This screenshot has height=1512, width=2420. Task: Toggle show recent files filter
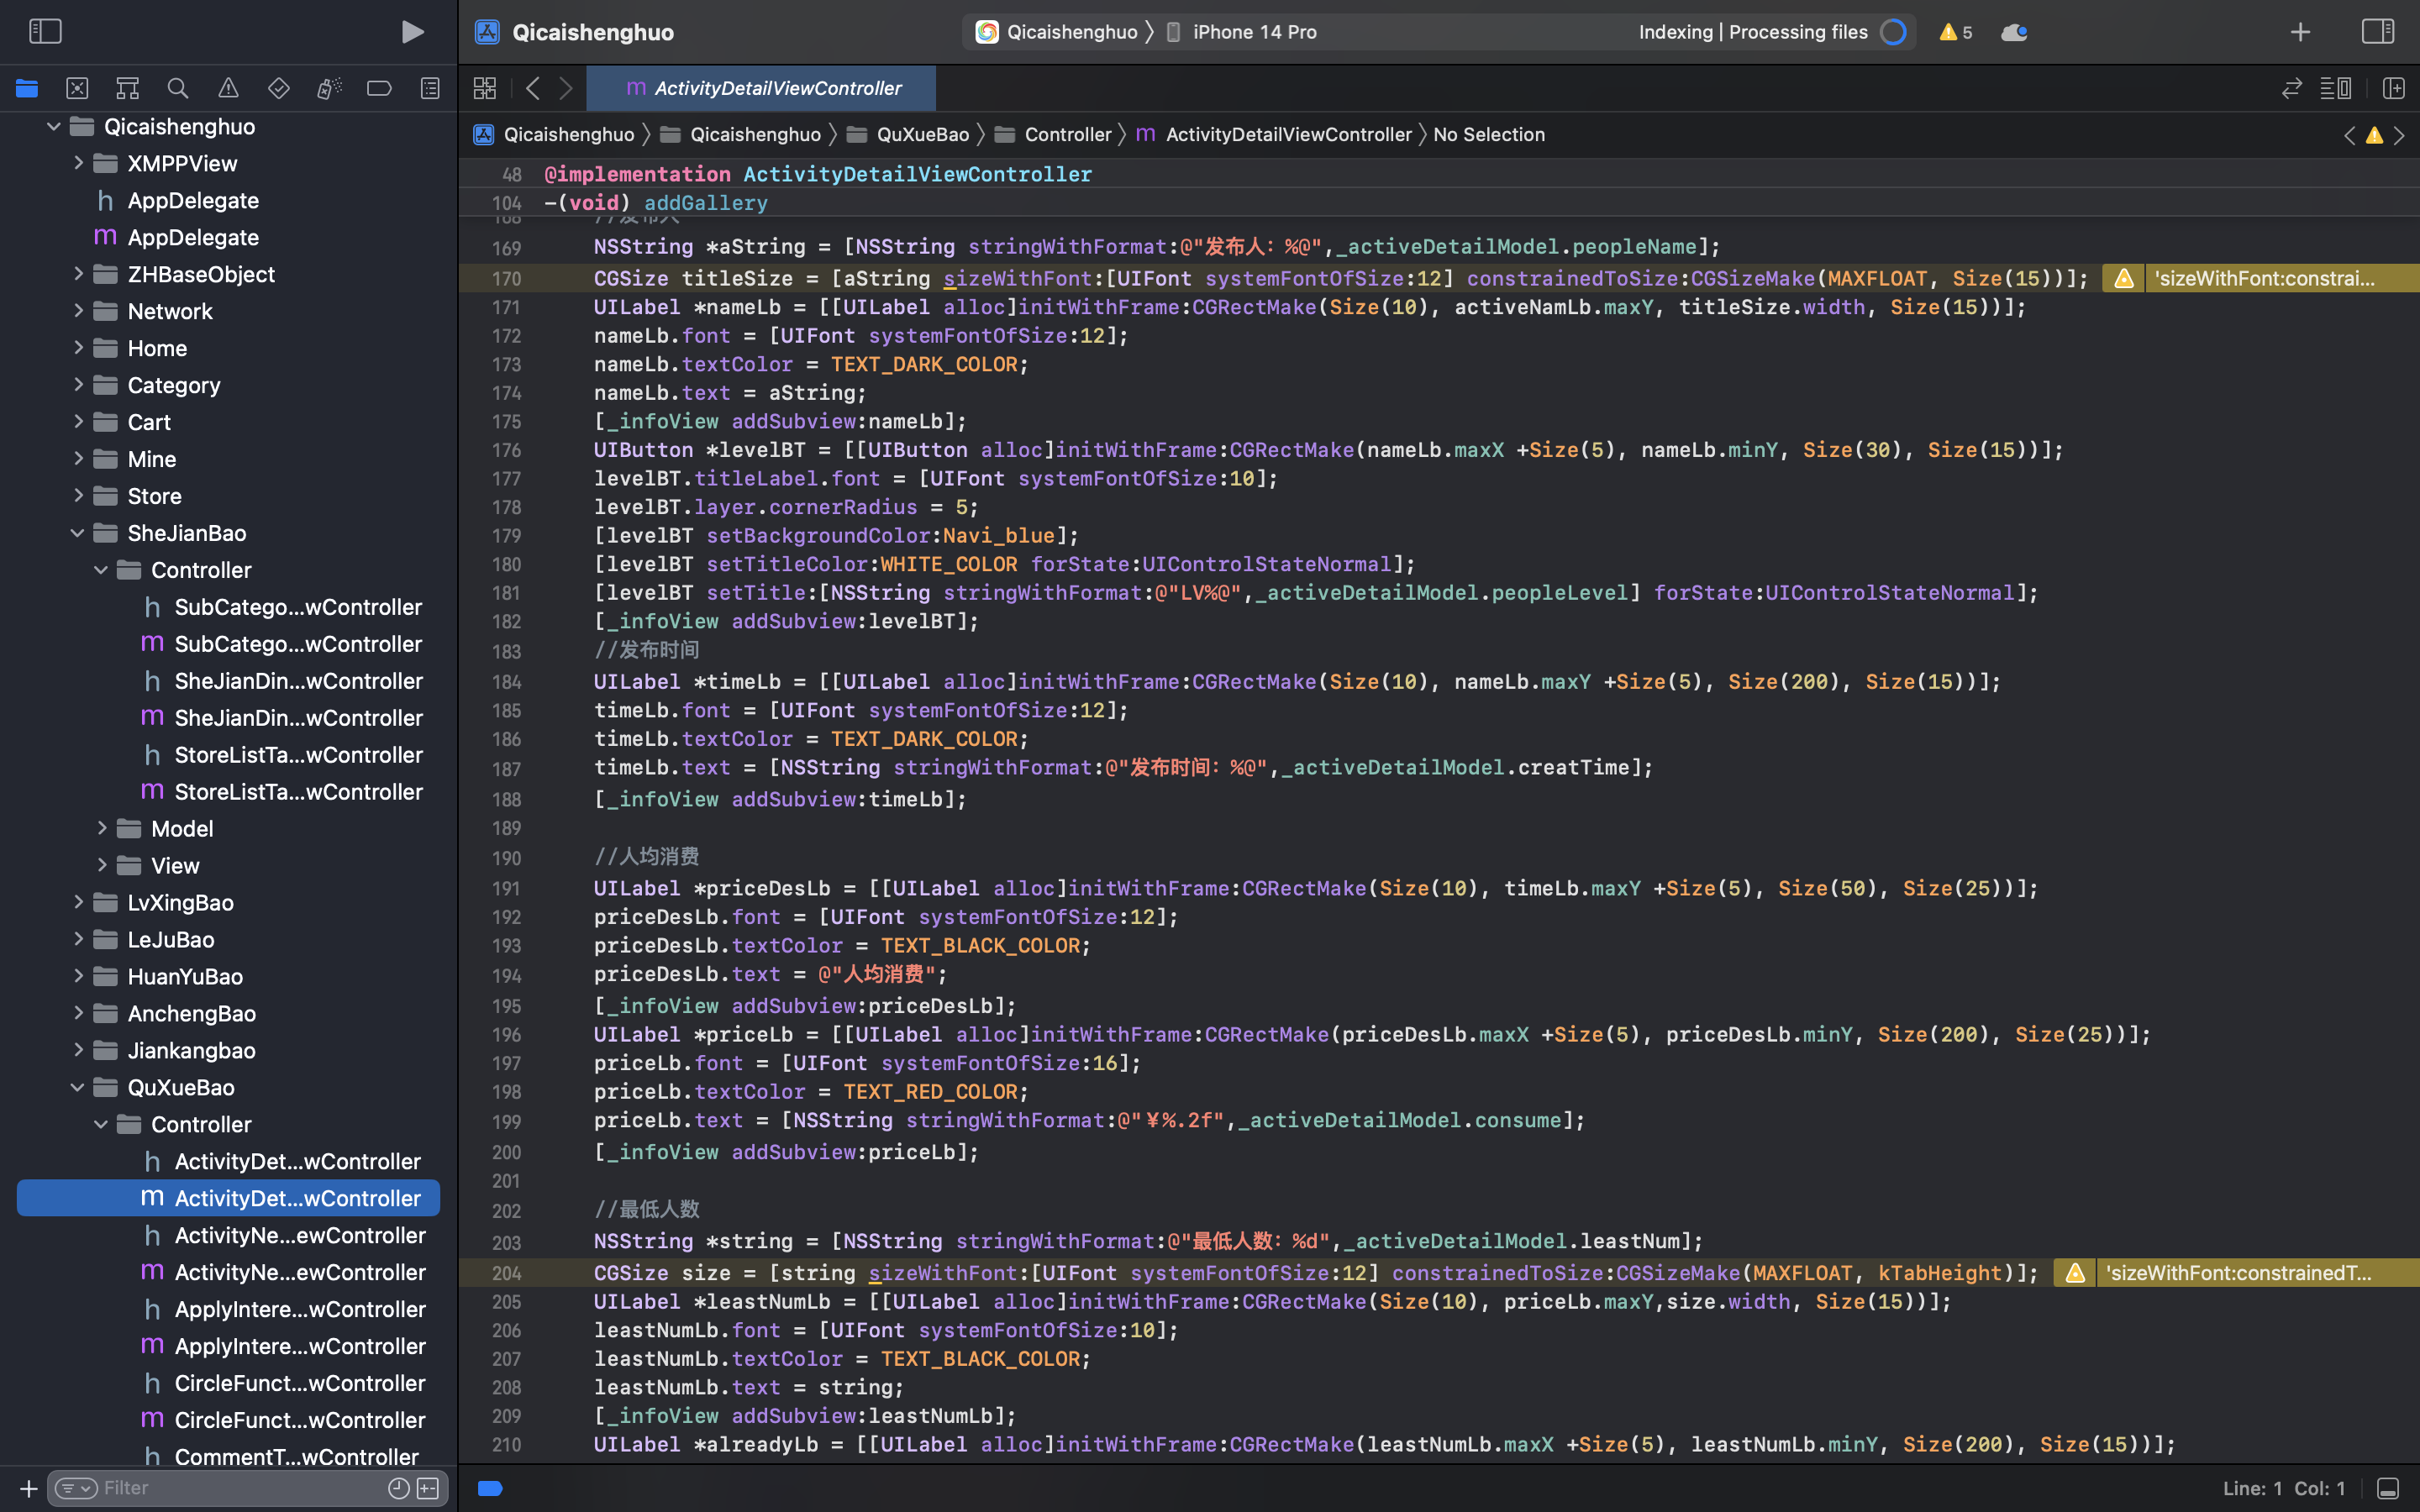pos(398,1488)
